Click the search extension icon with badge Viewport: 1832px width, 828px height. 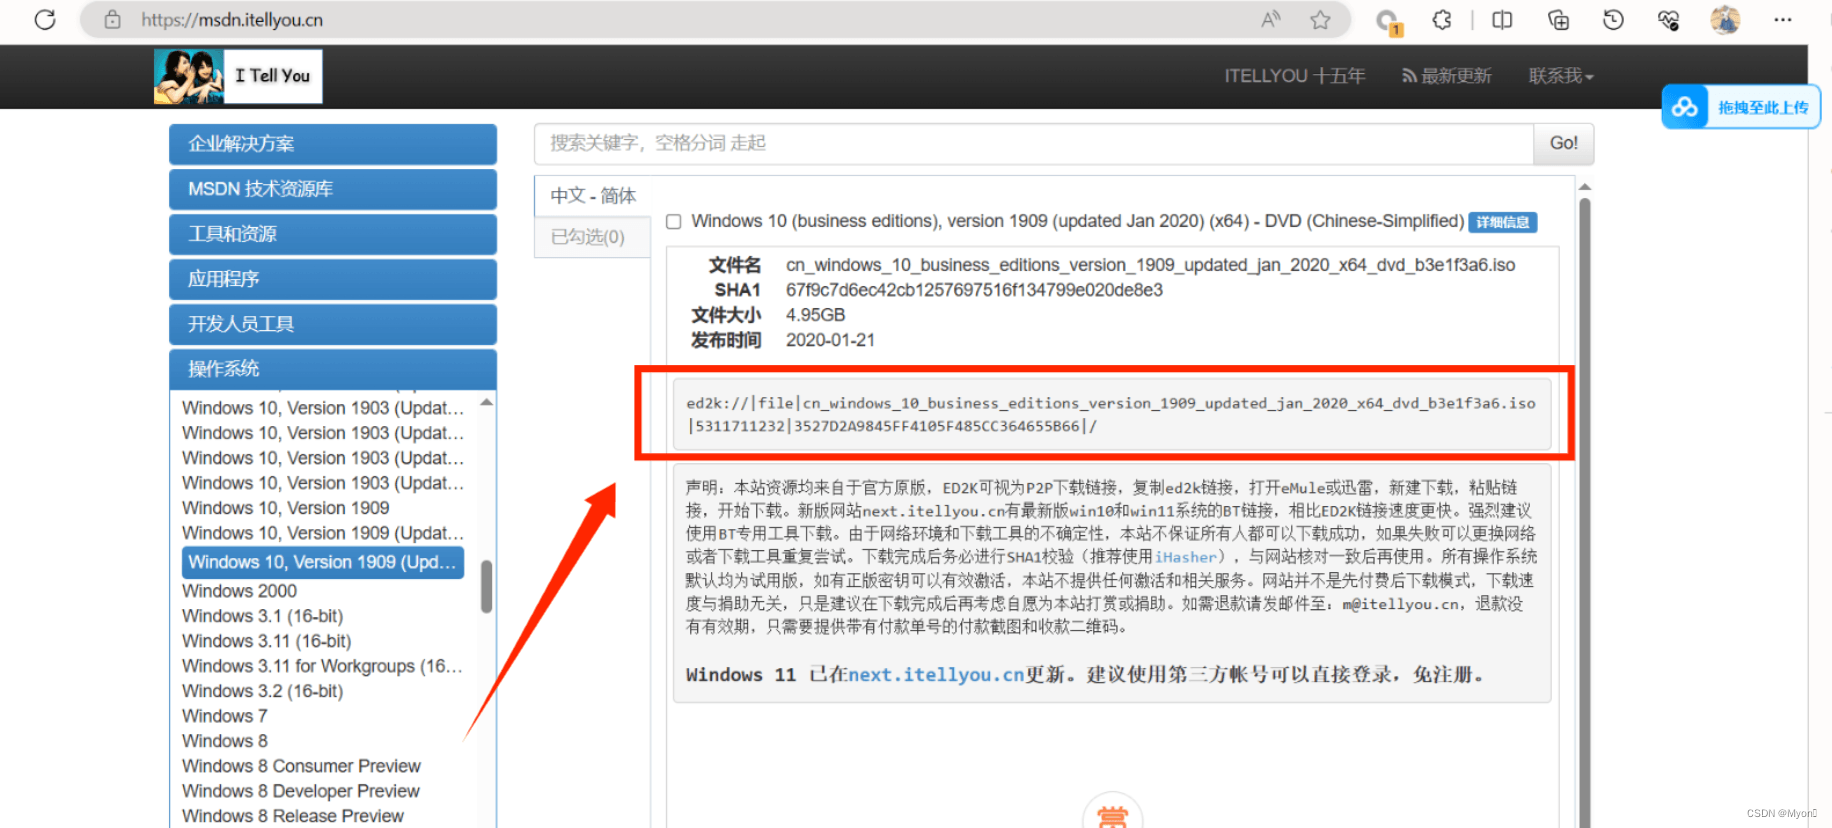(x=1388, y=21)
